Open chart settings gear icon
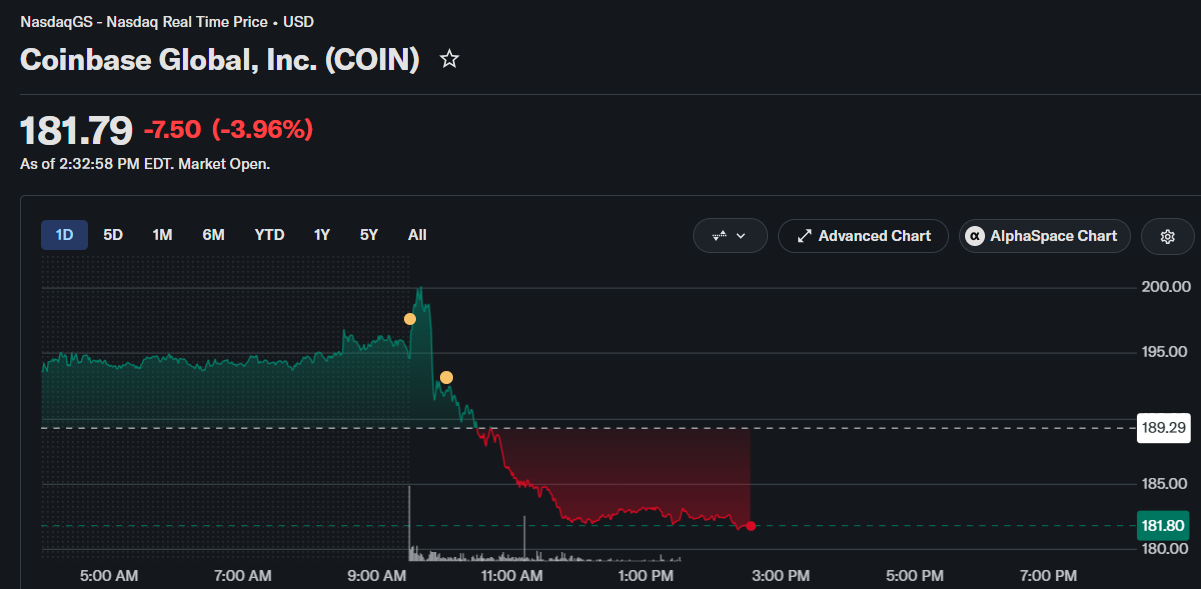 tap(1167, 236)
